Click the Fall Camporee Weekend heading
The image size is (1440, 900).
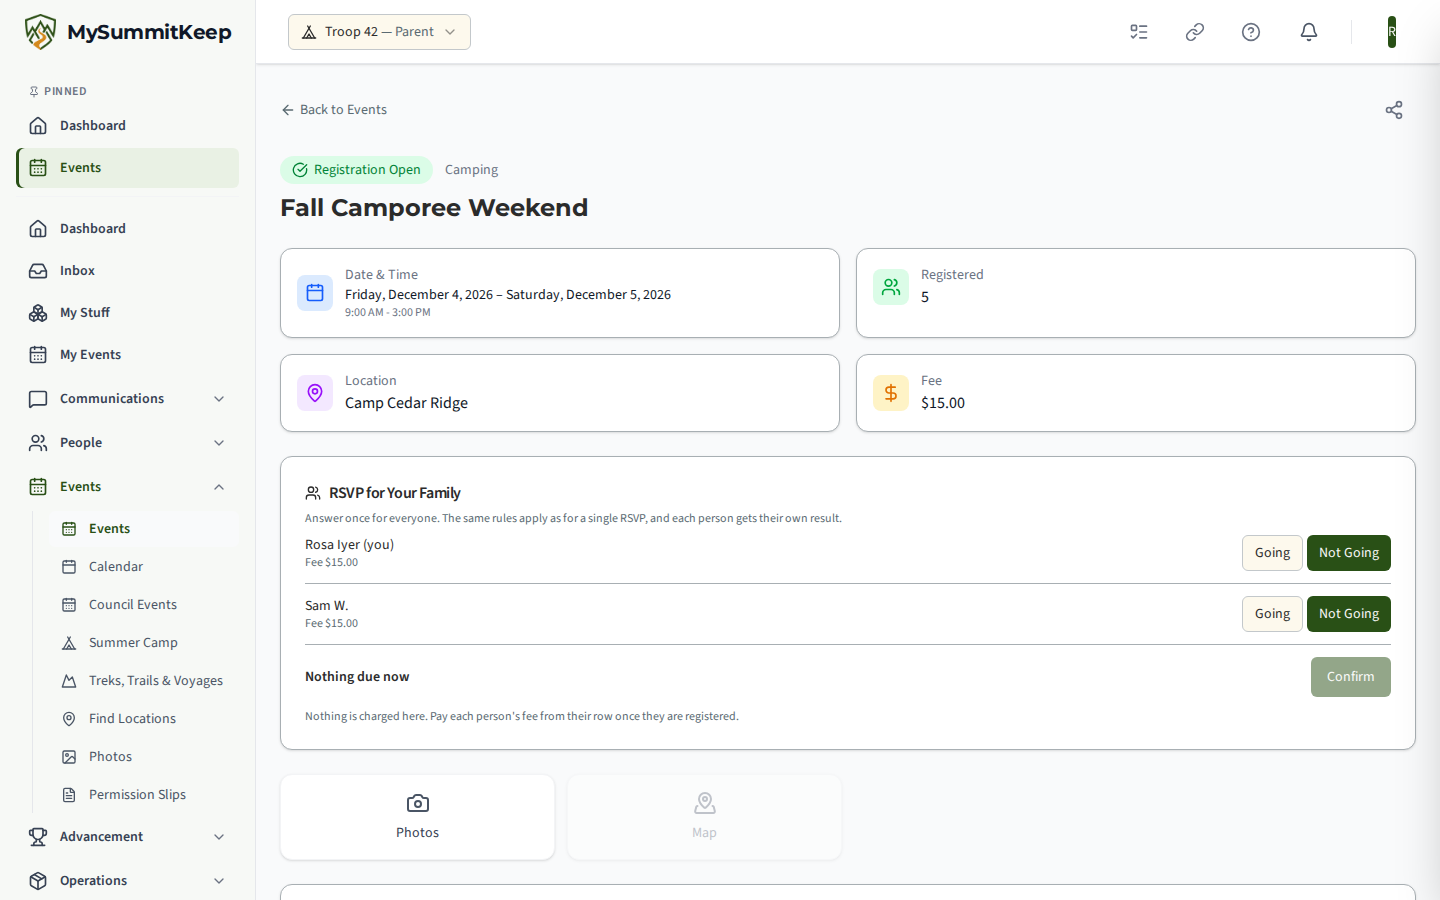pyautogui.click(x=434, y=208)
